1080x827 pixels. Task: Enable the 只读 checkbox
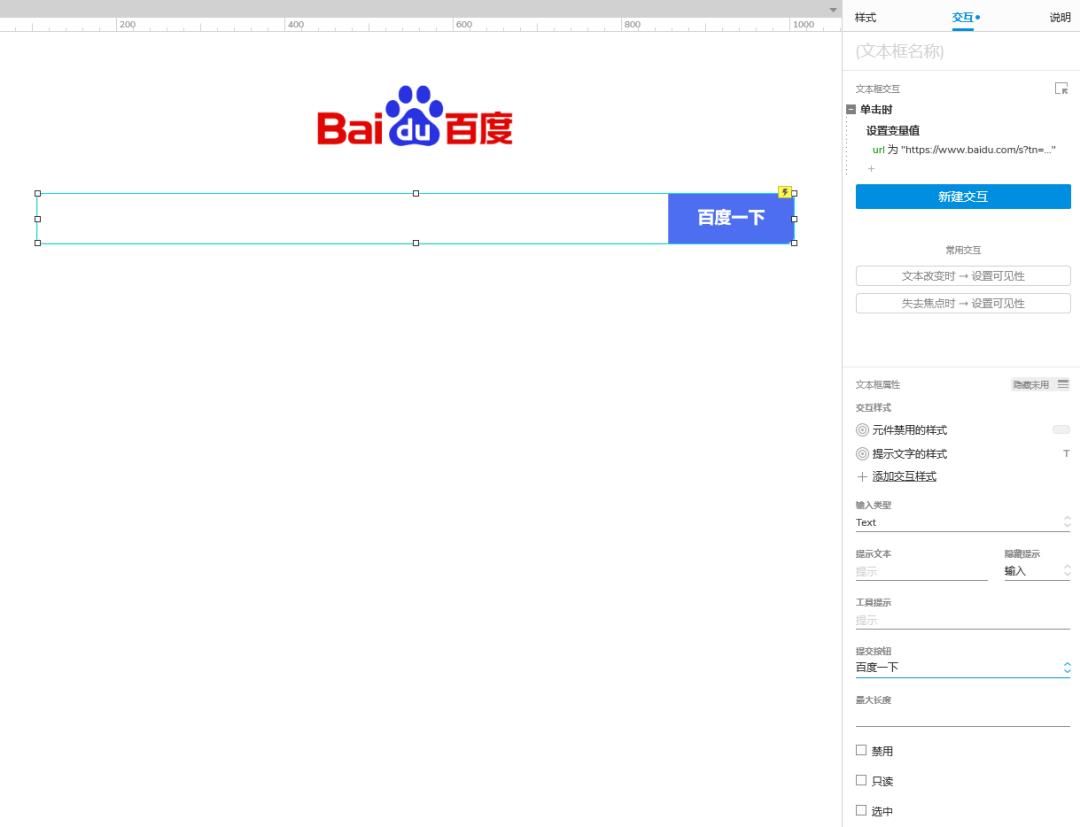861,780
